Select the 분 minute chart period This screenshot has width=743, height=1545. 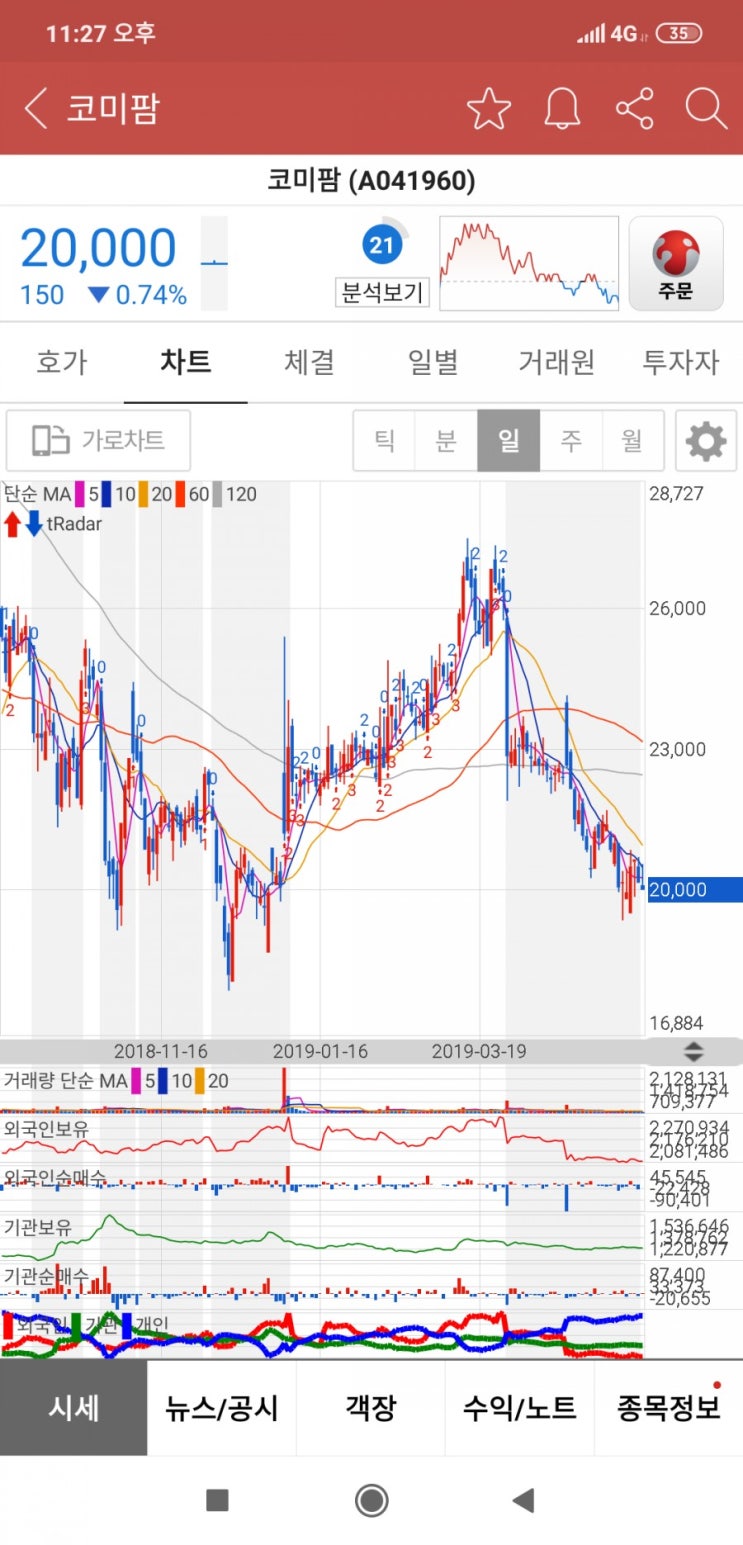(446, 440)
